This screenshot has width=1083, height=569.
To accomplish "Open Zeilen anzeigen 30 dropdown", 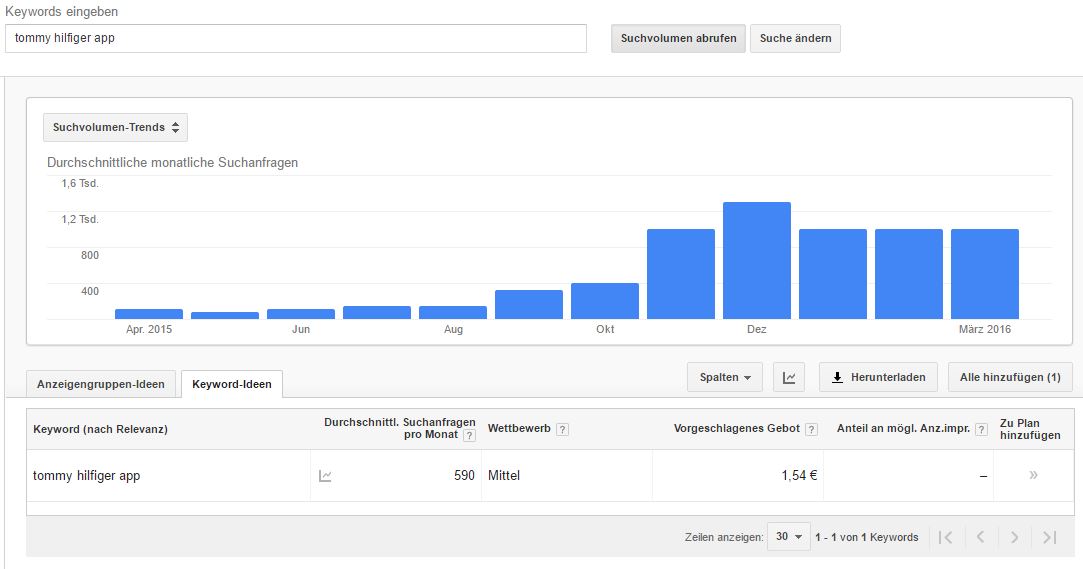I will (788, 537).
